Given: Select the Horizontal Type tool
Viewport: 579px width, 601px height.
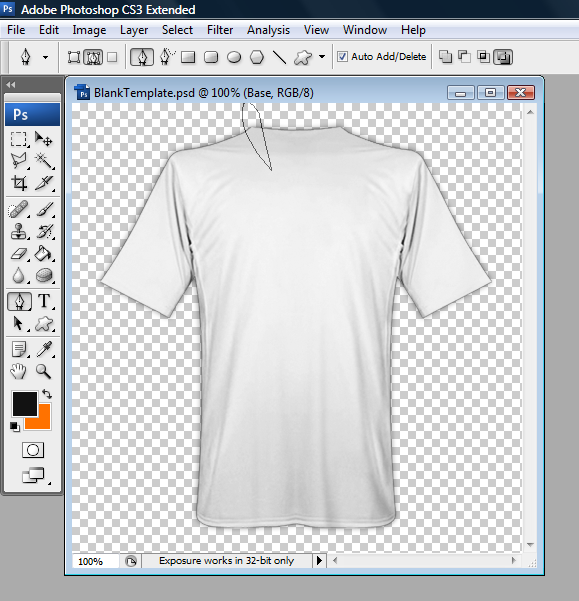Looking at the screenshot, I should 44,301.
